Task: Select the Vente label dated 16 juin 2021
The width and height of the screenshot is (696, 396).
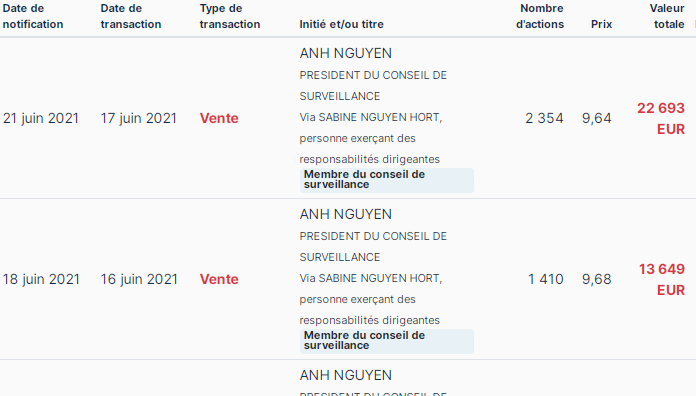Action: [x=219, y=279]
